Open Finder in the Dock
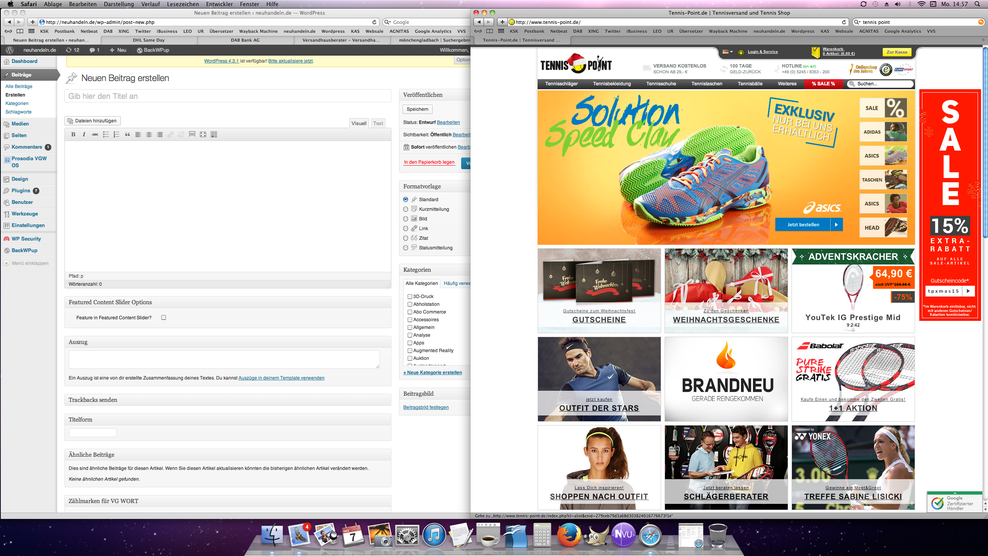Image resolution: width=988 pixels, height=556 pixels. tap(272, 535)
